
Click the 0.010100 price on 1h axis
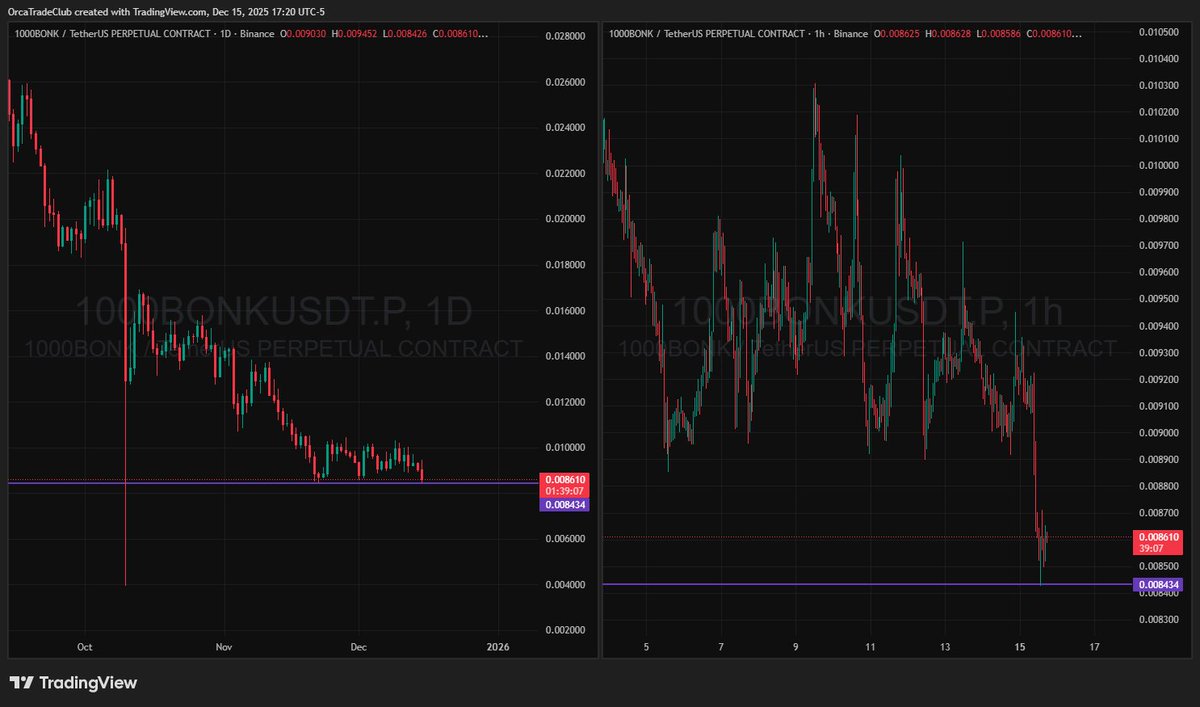coord(1159,139)
